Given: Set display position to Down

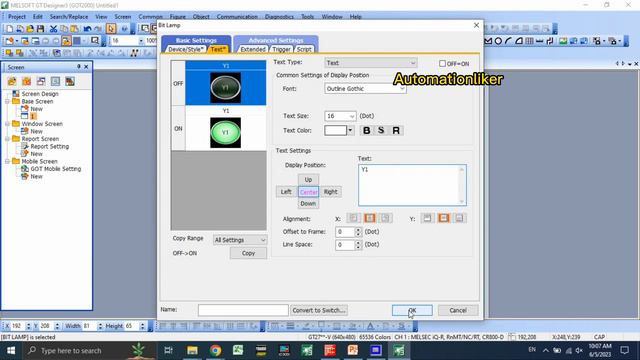Looking at the screenshot, I should [308, 203].
